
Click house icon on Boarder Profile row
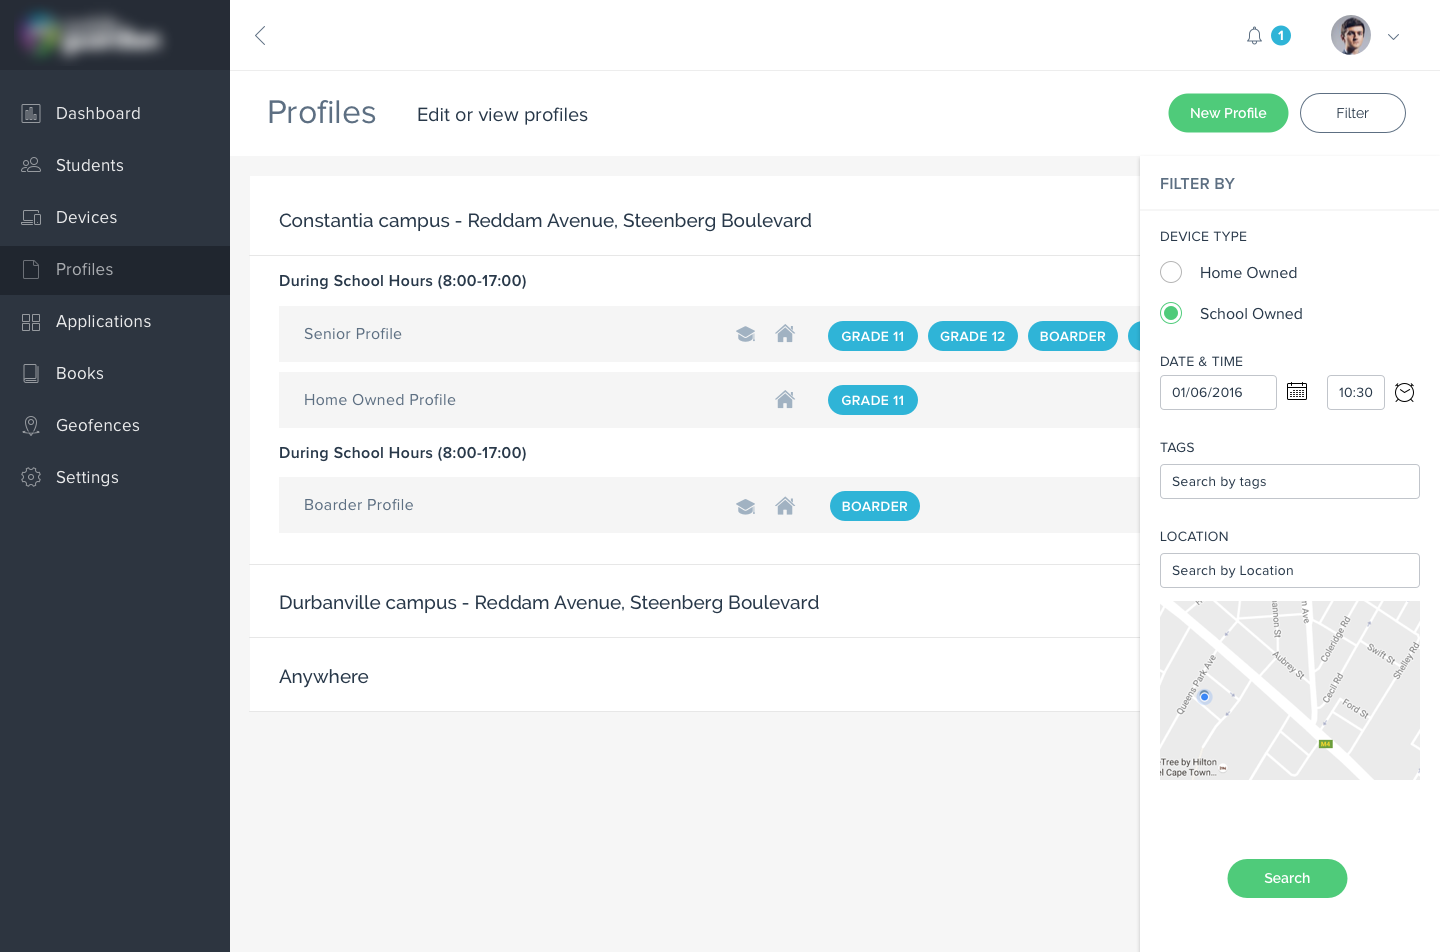tap(785, 506)
